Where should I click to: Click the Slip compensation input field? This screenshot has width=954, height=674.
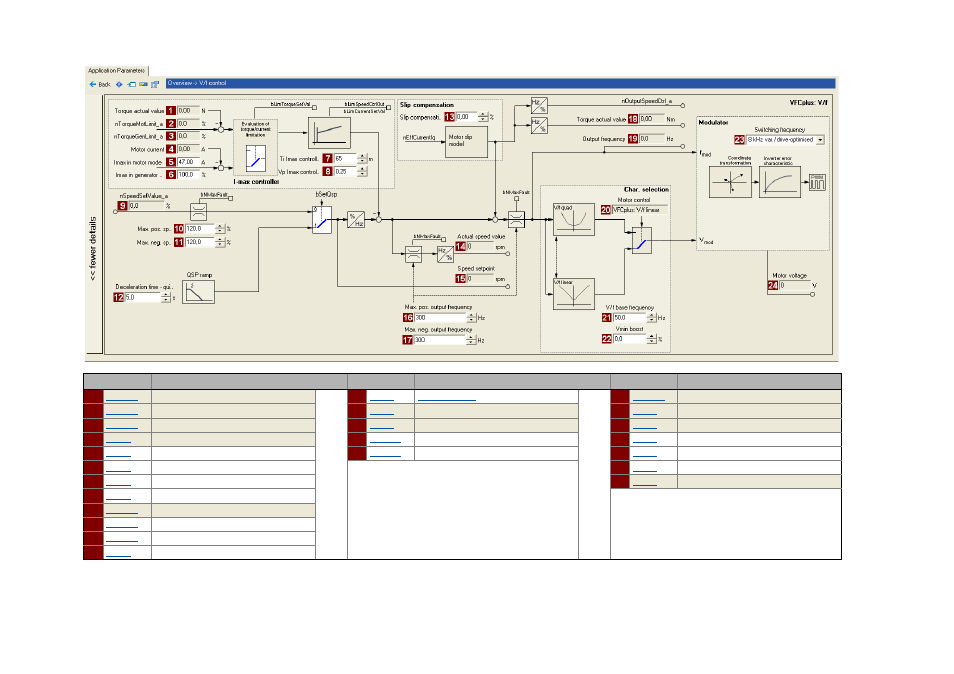click(x=467, y=117)
